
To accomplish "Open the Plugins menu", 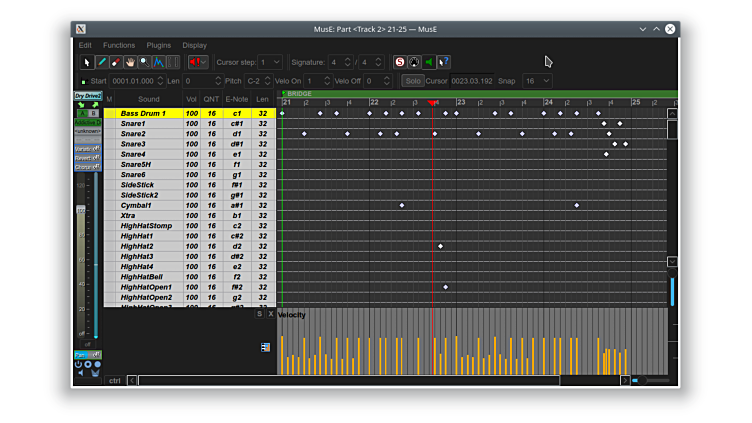I will pos(158,45).
